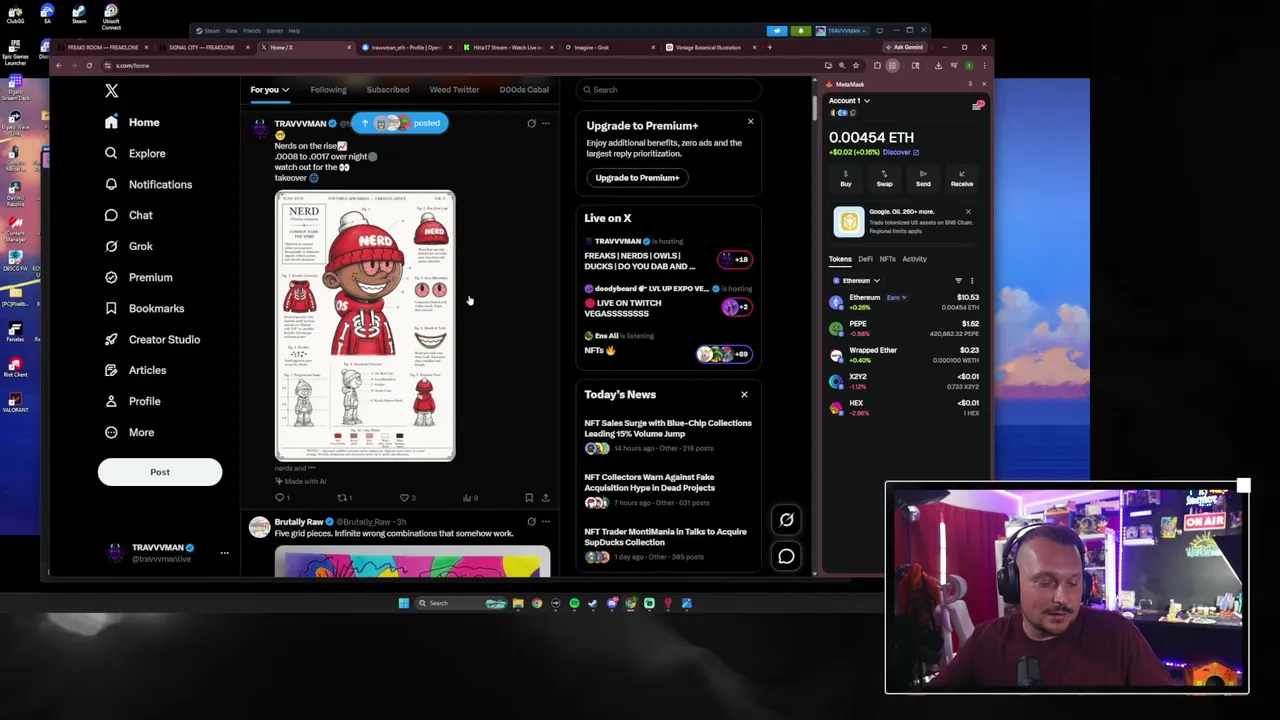Switch to MetaMask NFTs tab
The image size is (1280, 720).
(887, 259)
